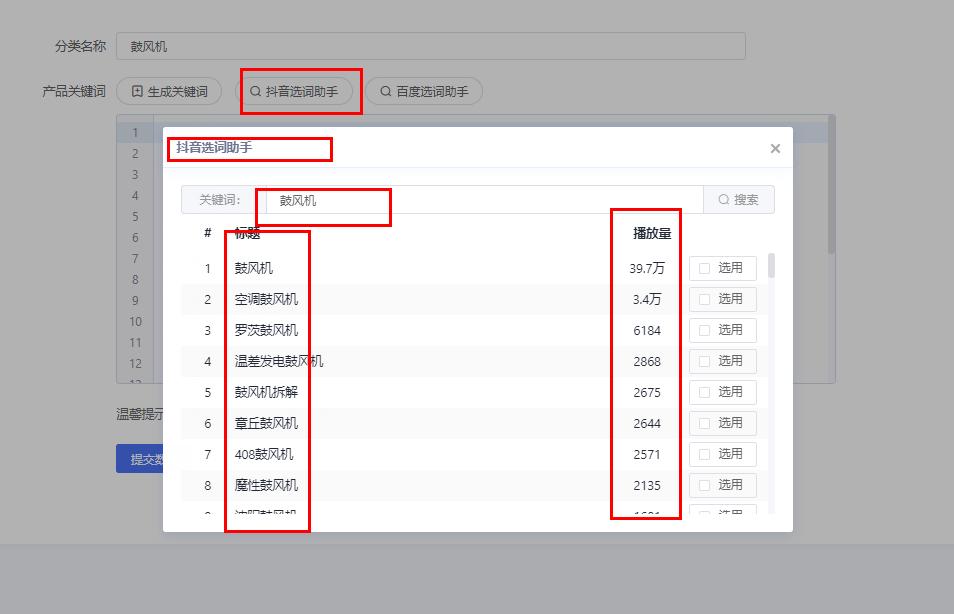Viewport: 954px width, 614px height.
Task: Click the magnifier icon on the 搜索 button
Action: click(x=725, y=198)
